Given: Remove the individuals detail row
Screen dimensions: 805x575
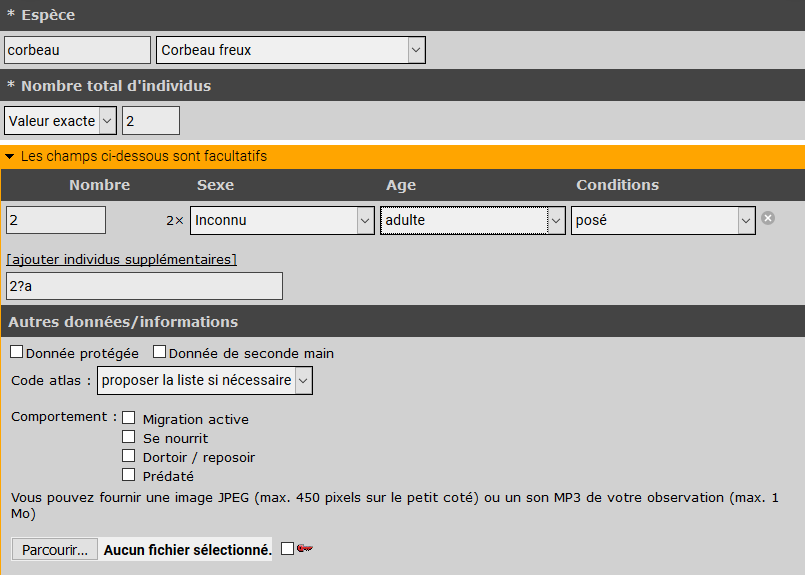Looking at the screenshot, I should click(768, 218).
